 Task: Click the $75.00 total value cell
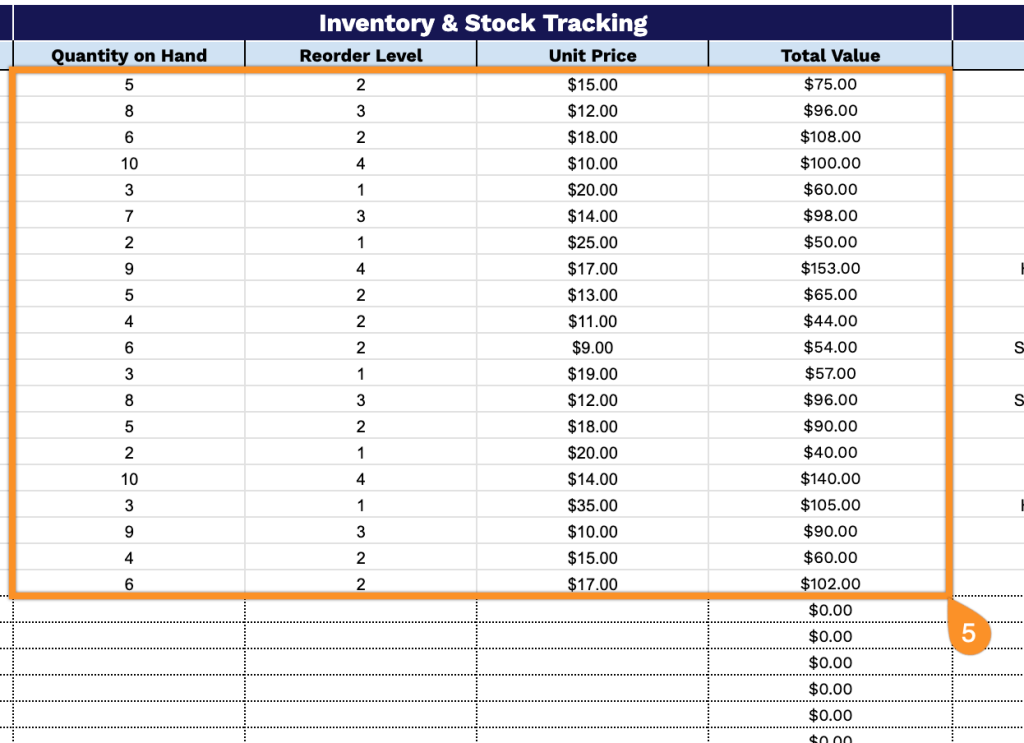(830, 85)
